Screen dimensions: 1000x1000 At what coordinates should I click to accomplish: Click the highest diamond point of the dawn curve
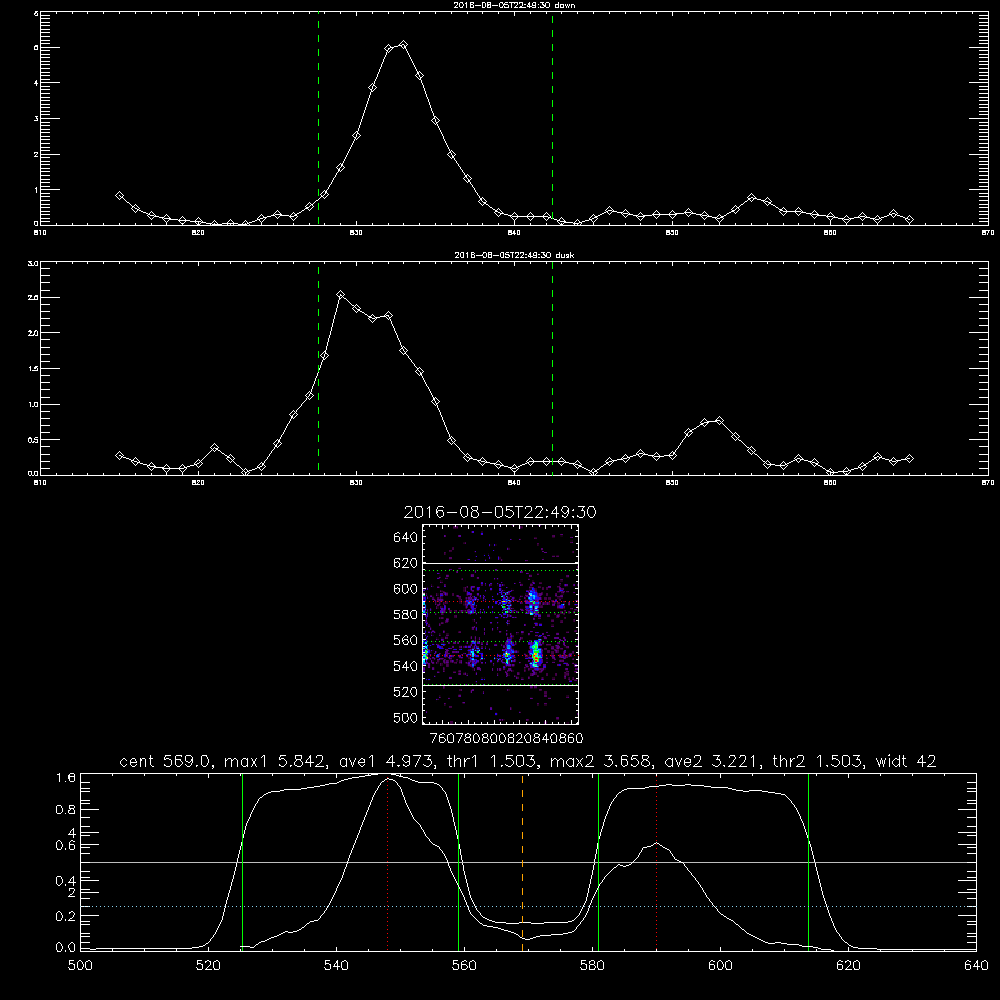(x=403, y=45)
